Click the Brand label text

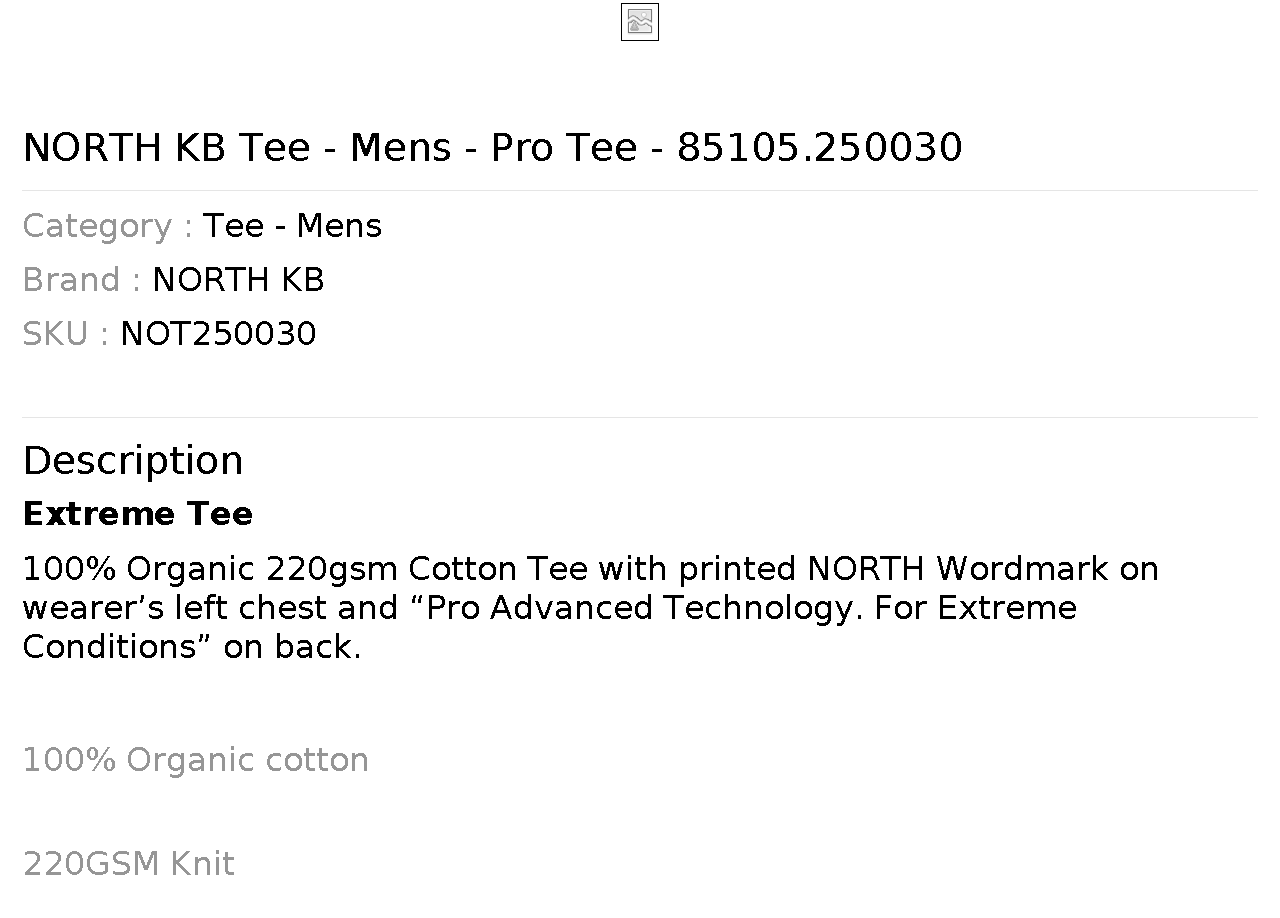pos(81,280)
